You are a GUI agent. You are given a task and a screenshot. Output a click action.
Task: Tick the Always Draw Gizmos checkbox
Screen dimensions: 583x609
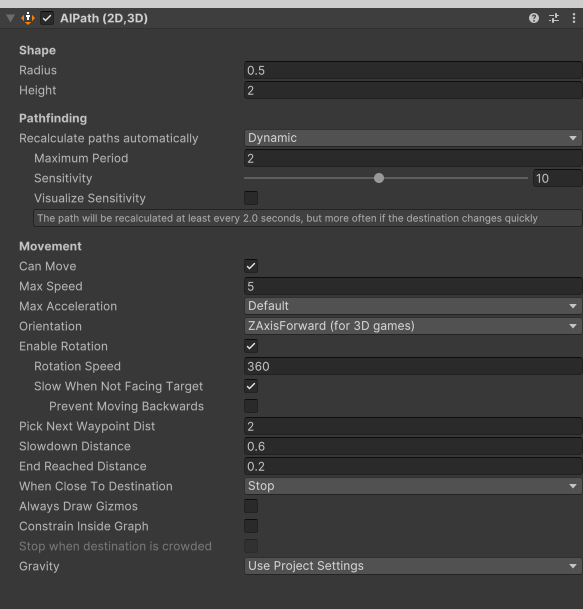click(251, 506)
